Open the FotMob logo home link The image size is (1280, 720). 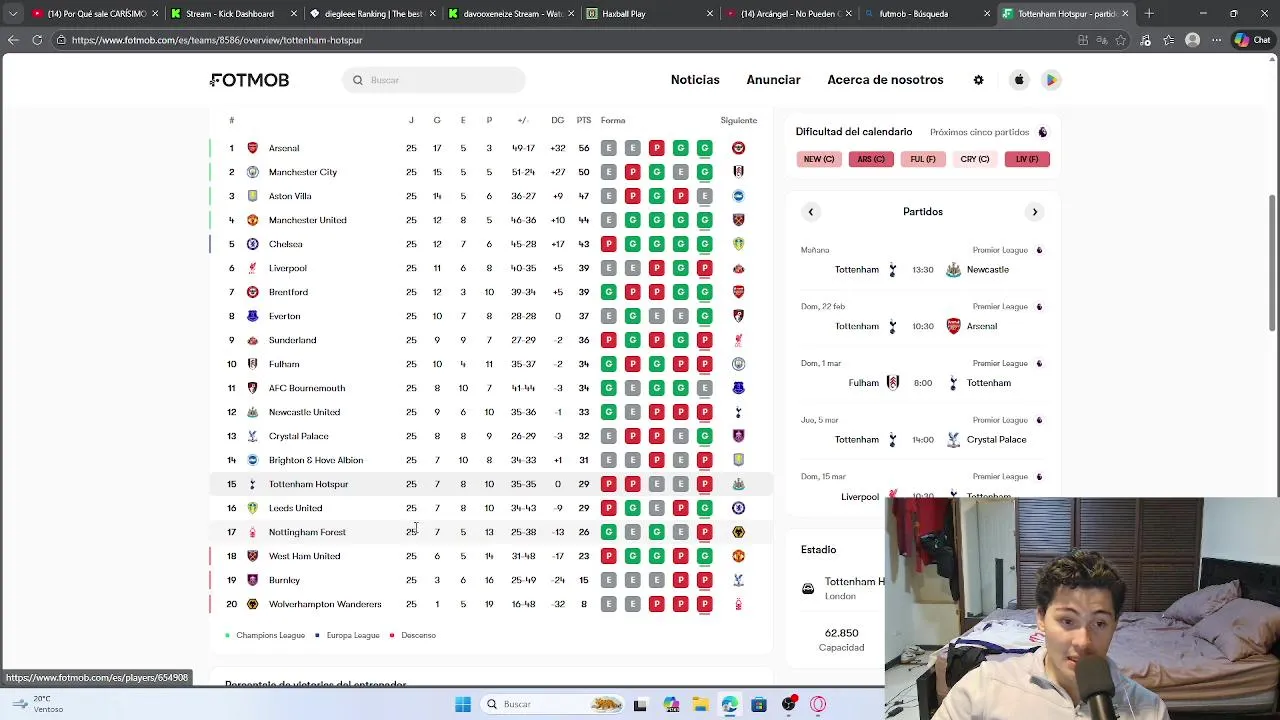click(x=249, y=80)
